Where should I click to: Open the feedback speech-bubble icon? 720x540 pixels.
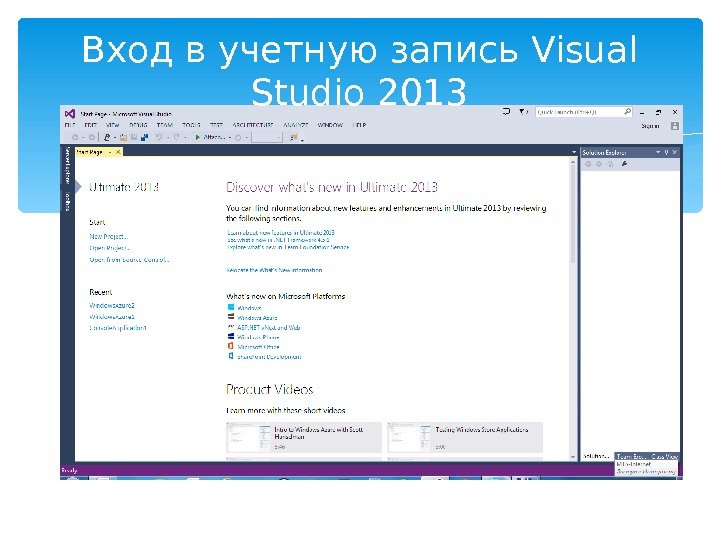506,112
